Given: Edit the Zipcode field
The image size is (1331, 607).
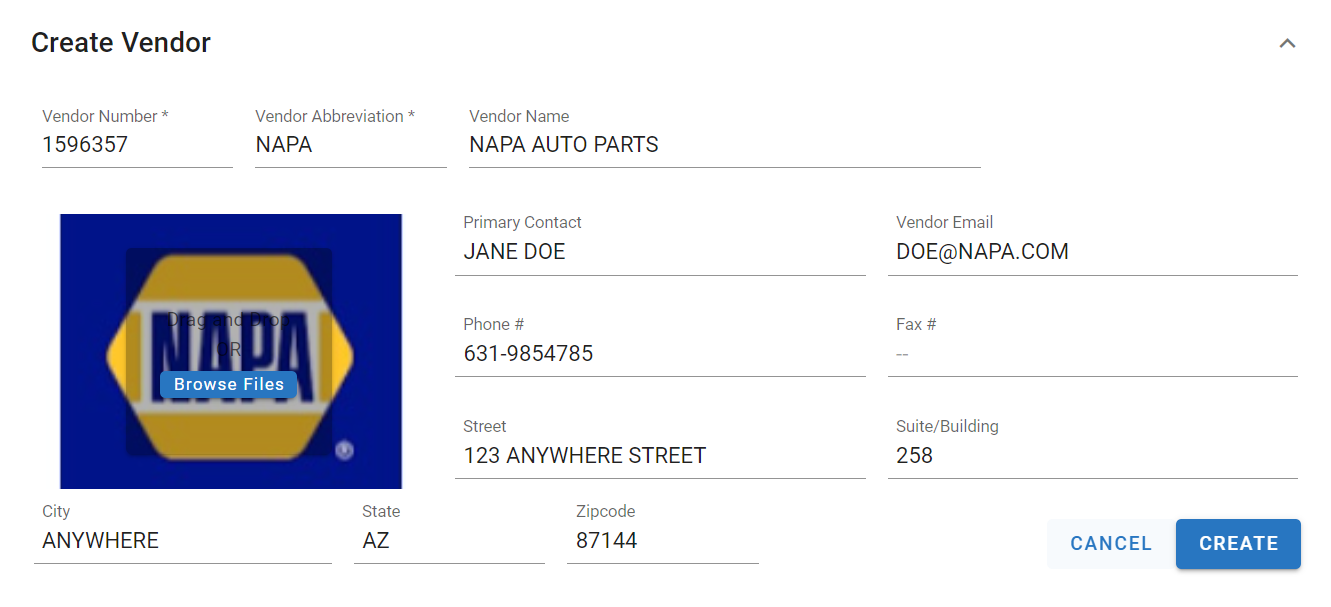Looking at the screenshot, I should [662, 541].
